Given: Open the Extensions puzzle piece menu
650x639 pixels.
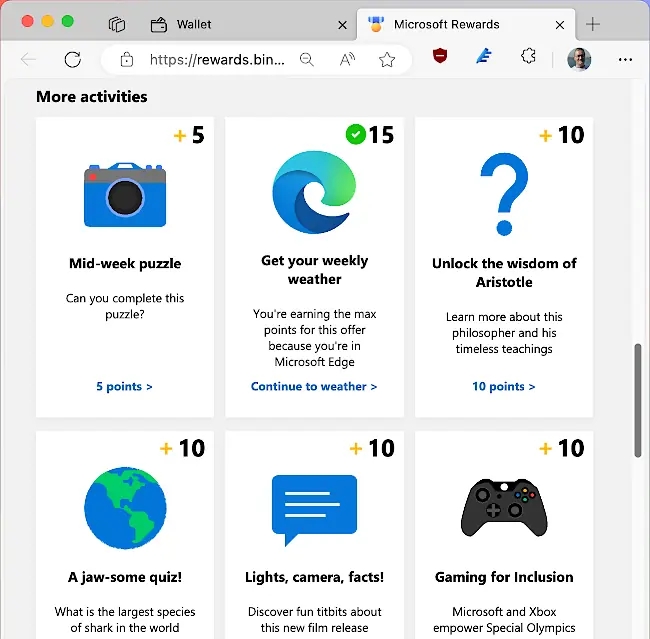Looking at the screenshot, I should [x=528, y=56].
